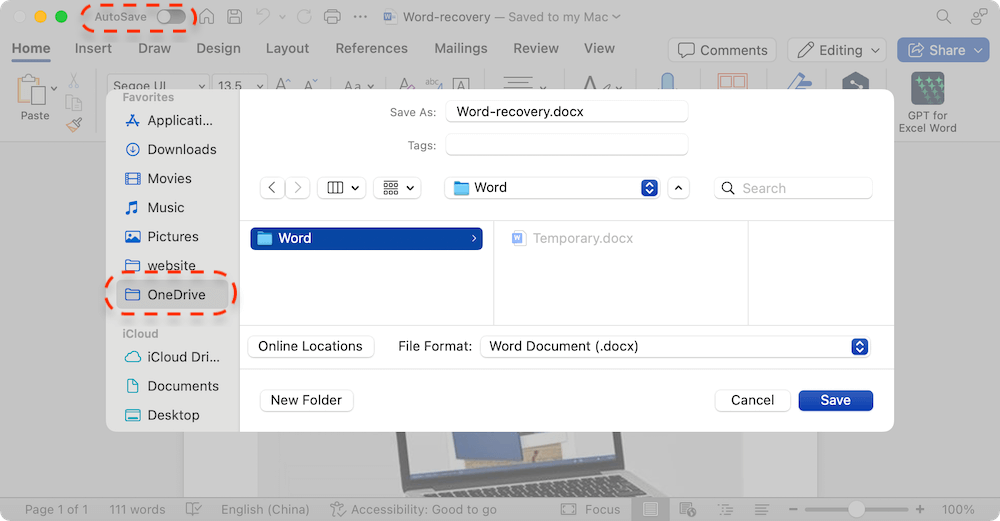This screenshot has width=1000, height=521.
Task: Click the Cancel button
Action: tap(752, 400)
